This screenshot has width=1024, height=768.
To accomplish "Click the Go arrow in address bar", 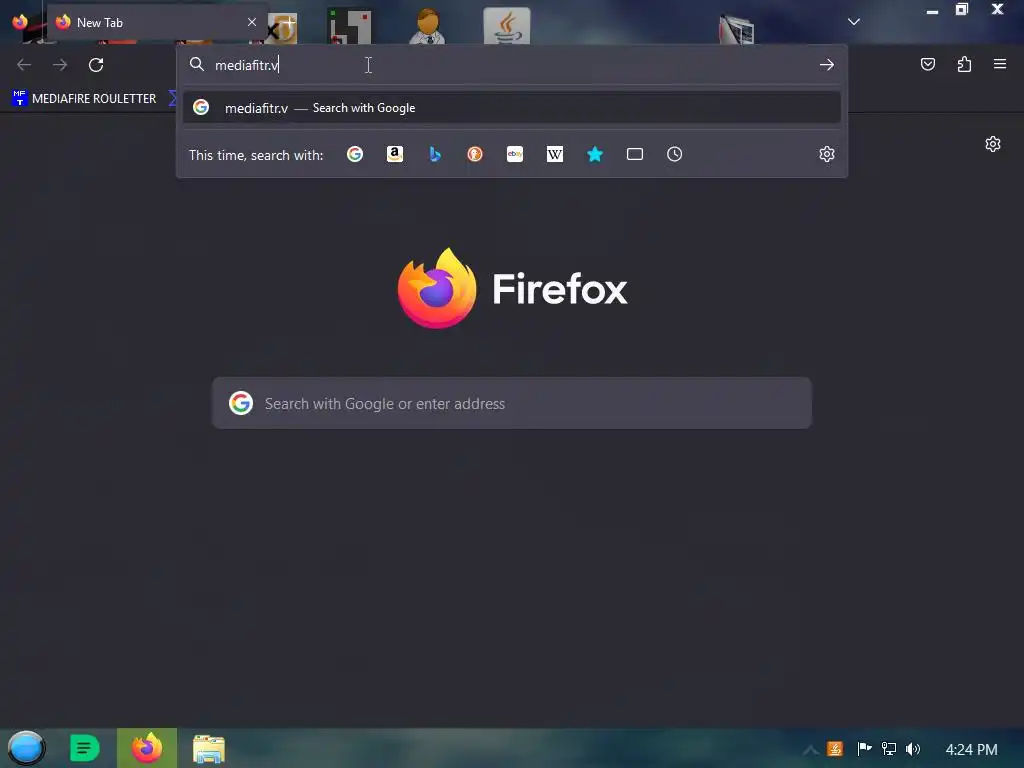I will click(827, 65).
